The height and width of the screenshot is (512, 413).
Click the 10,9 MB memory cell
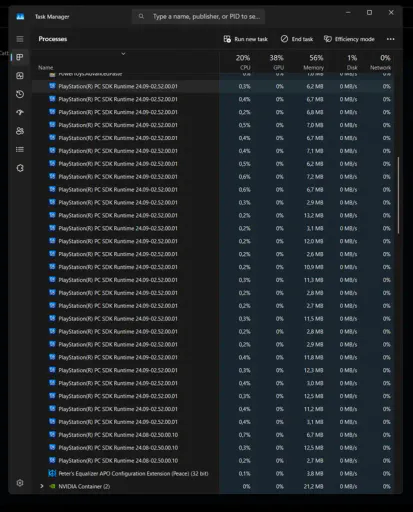[x=313, y=267]
